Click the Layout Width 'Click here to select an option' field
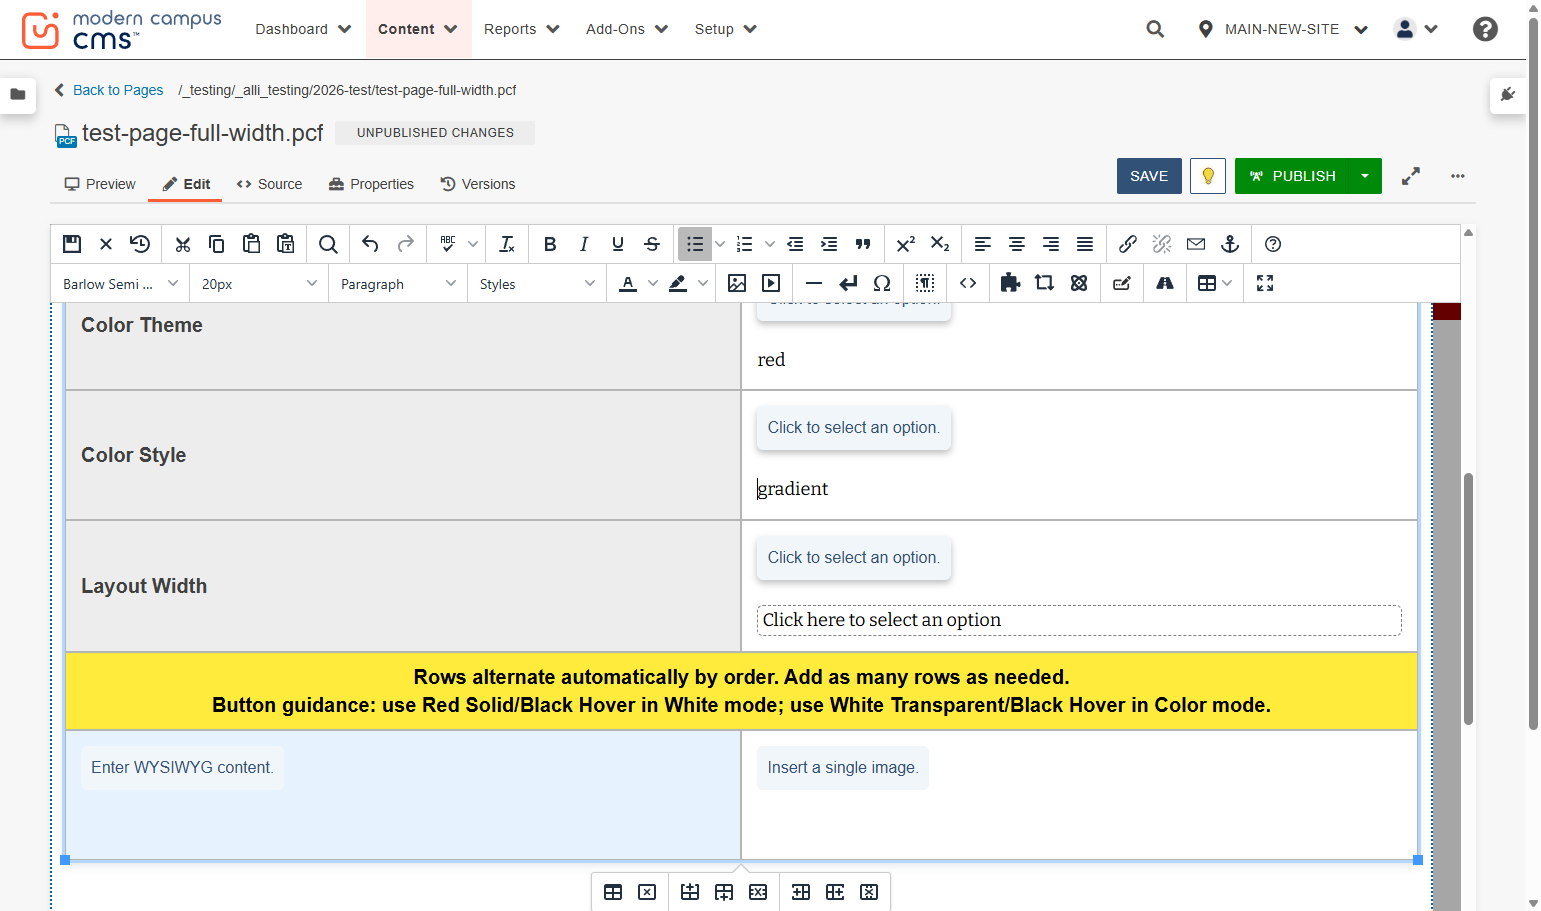Screen dimensions: 1541x911 tap(1079, 620)
